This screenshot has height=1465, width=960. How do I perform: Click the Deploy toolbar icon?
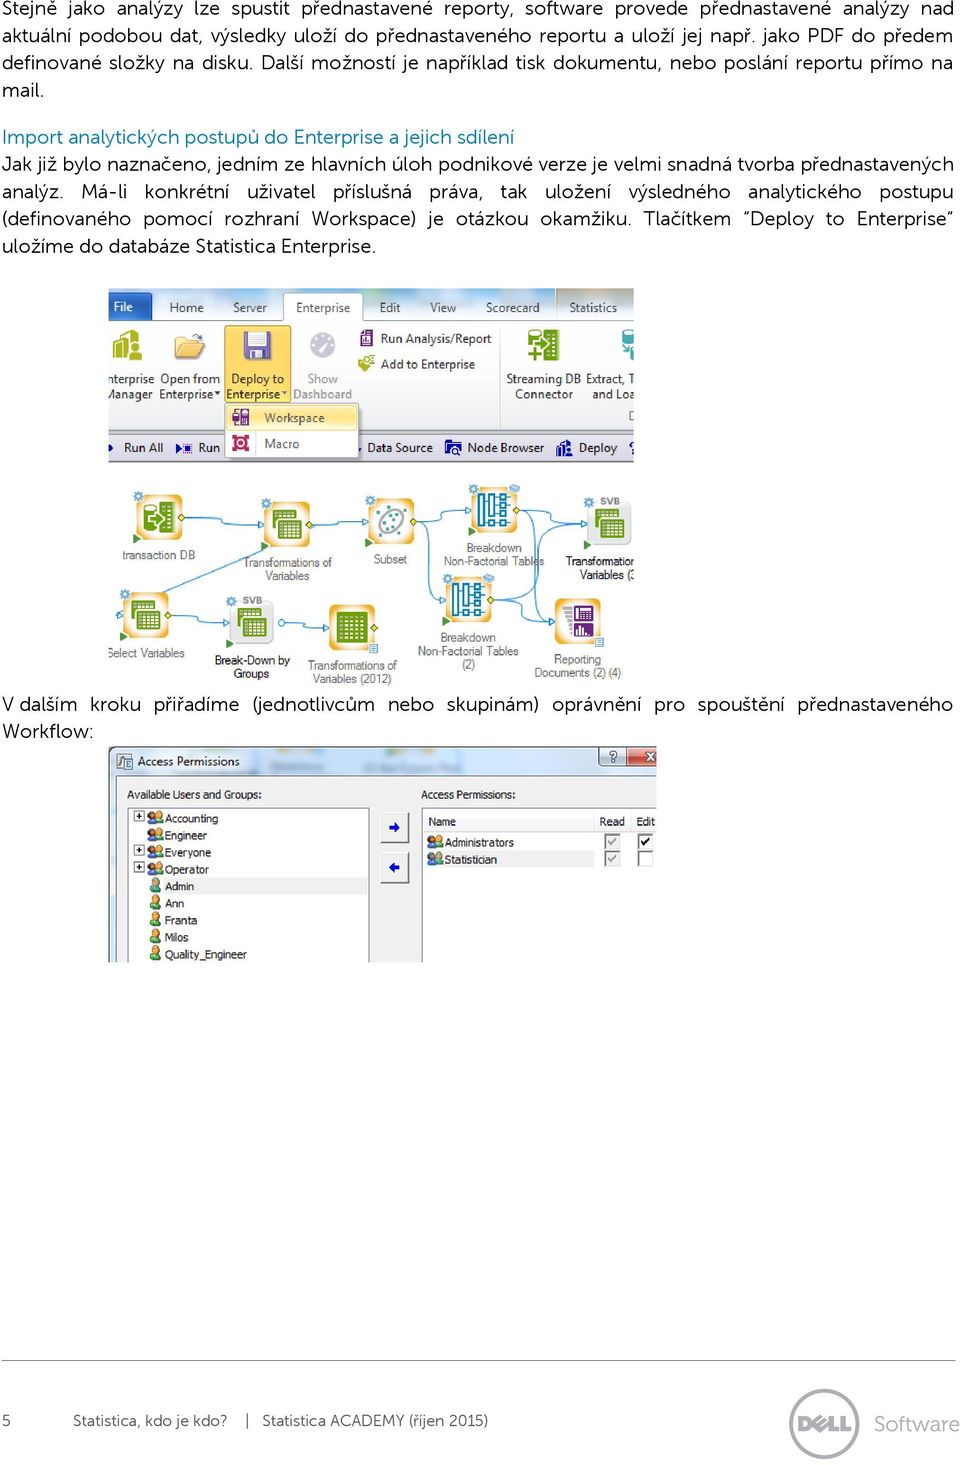tap(565, 448)
